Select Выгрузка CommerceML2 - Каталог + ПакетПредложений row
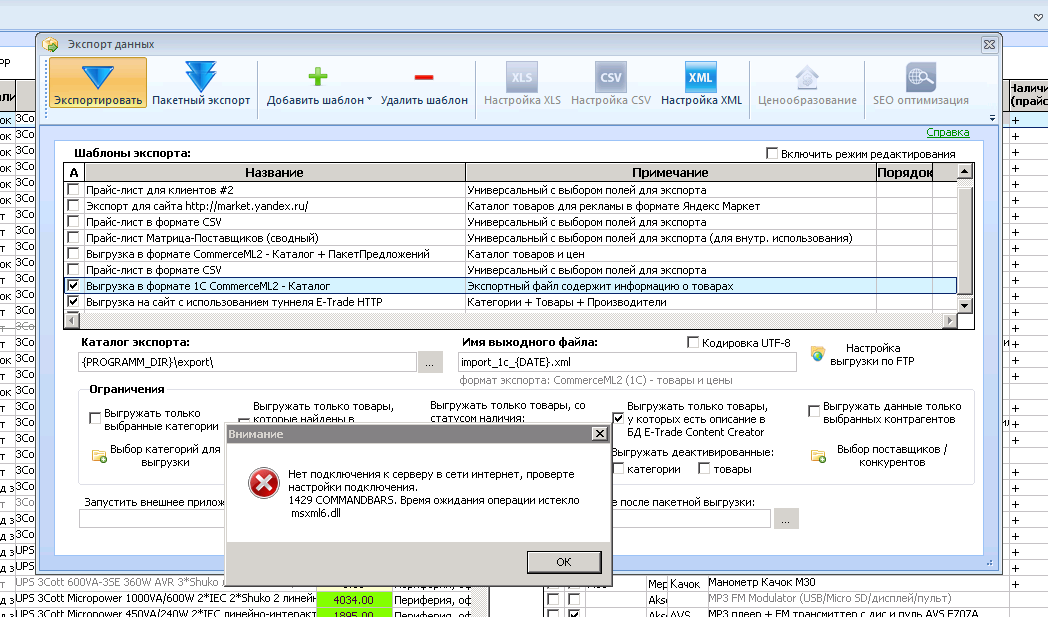 coord(510,254)
